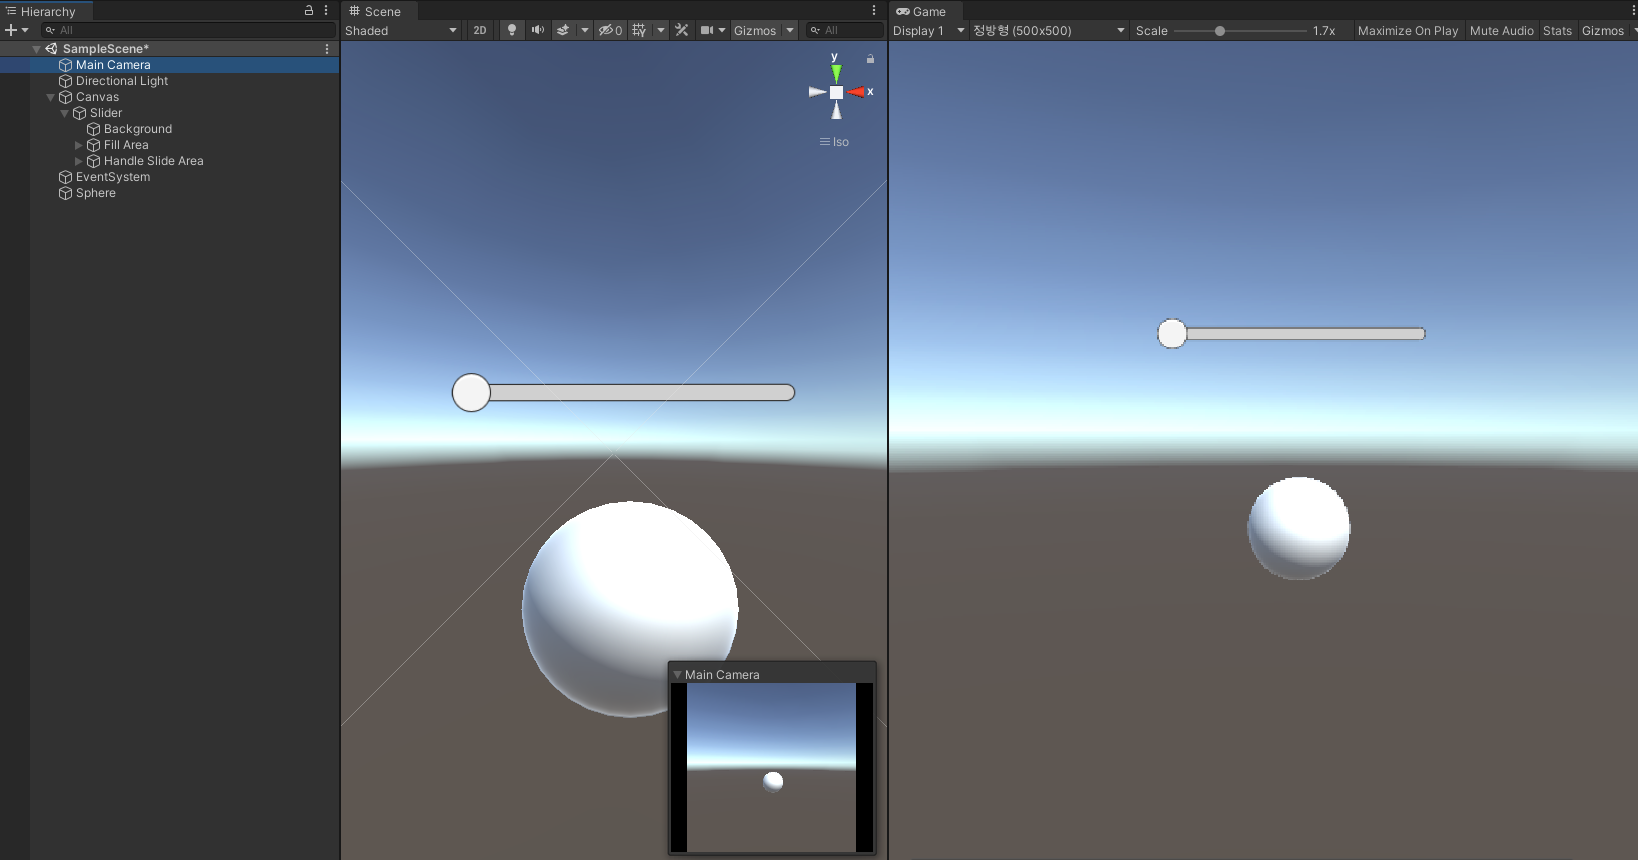Collapse the Canvas object children
The image size is (1638, 860).
click(51, 97)
